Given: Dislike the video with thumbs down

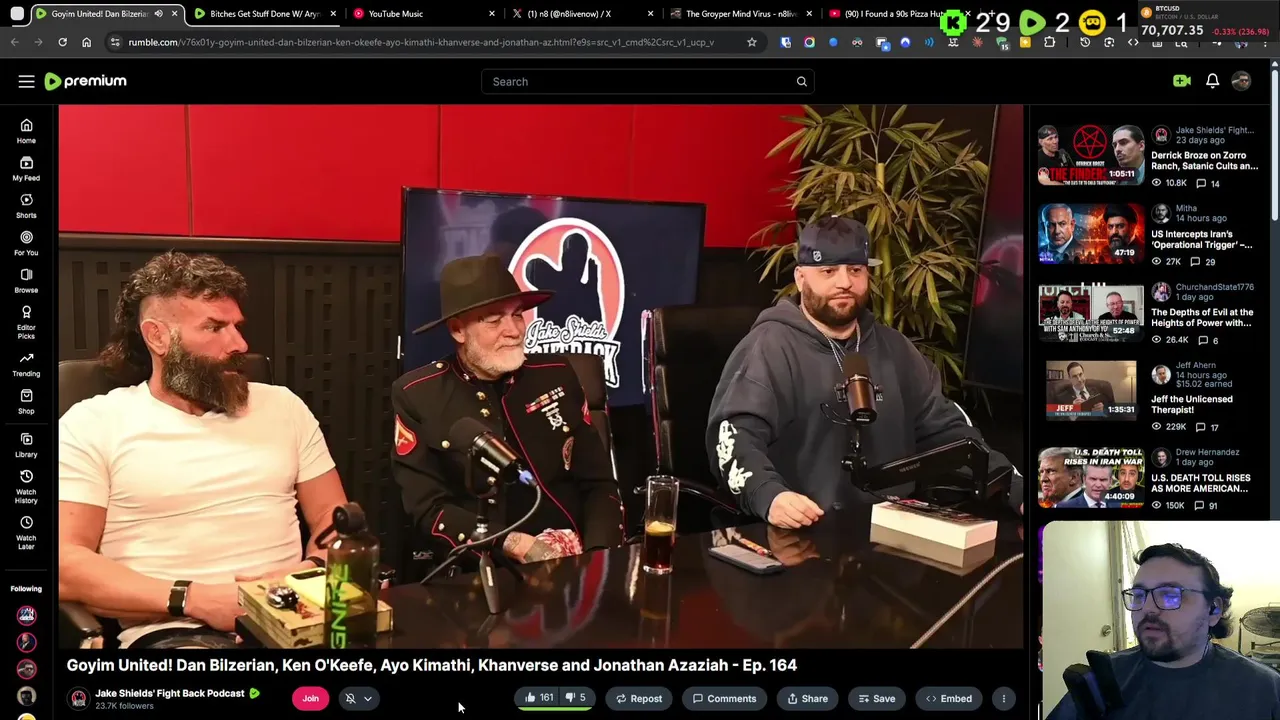Looking at the screenshot, I should [576, 698].
